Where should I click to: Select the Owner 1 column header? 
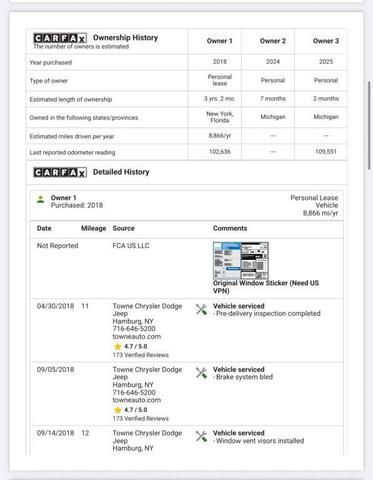pyautogui.click(x=220, y=41)
